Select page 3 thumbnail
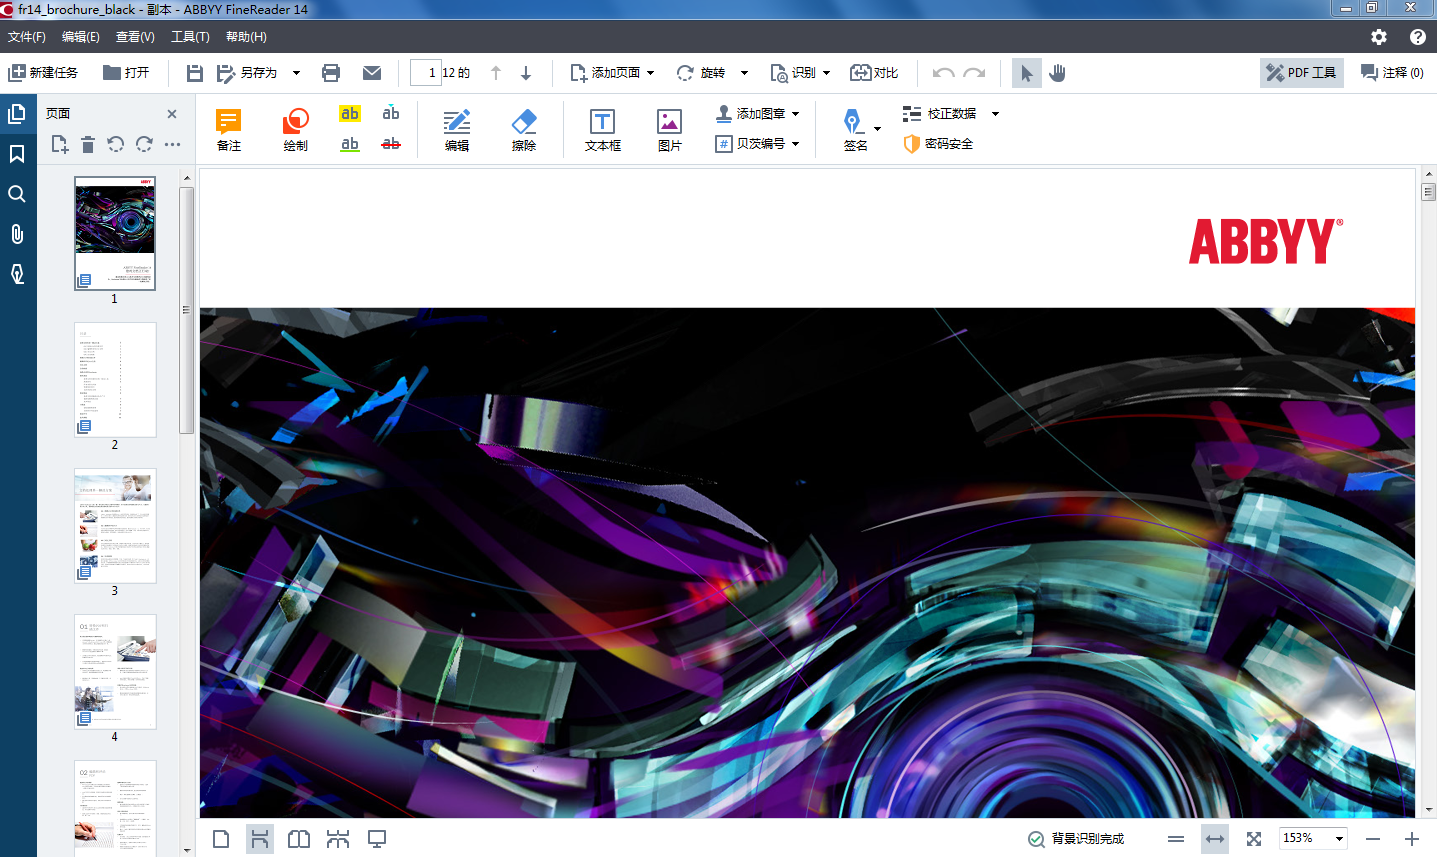 click(x=115, y=526)
